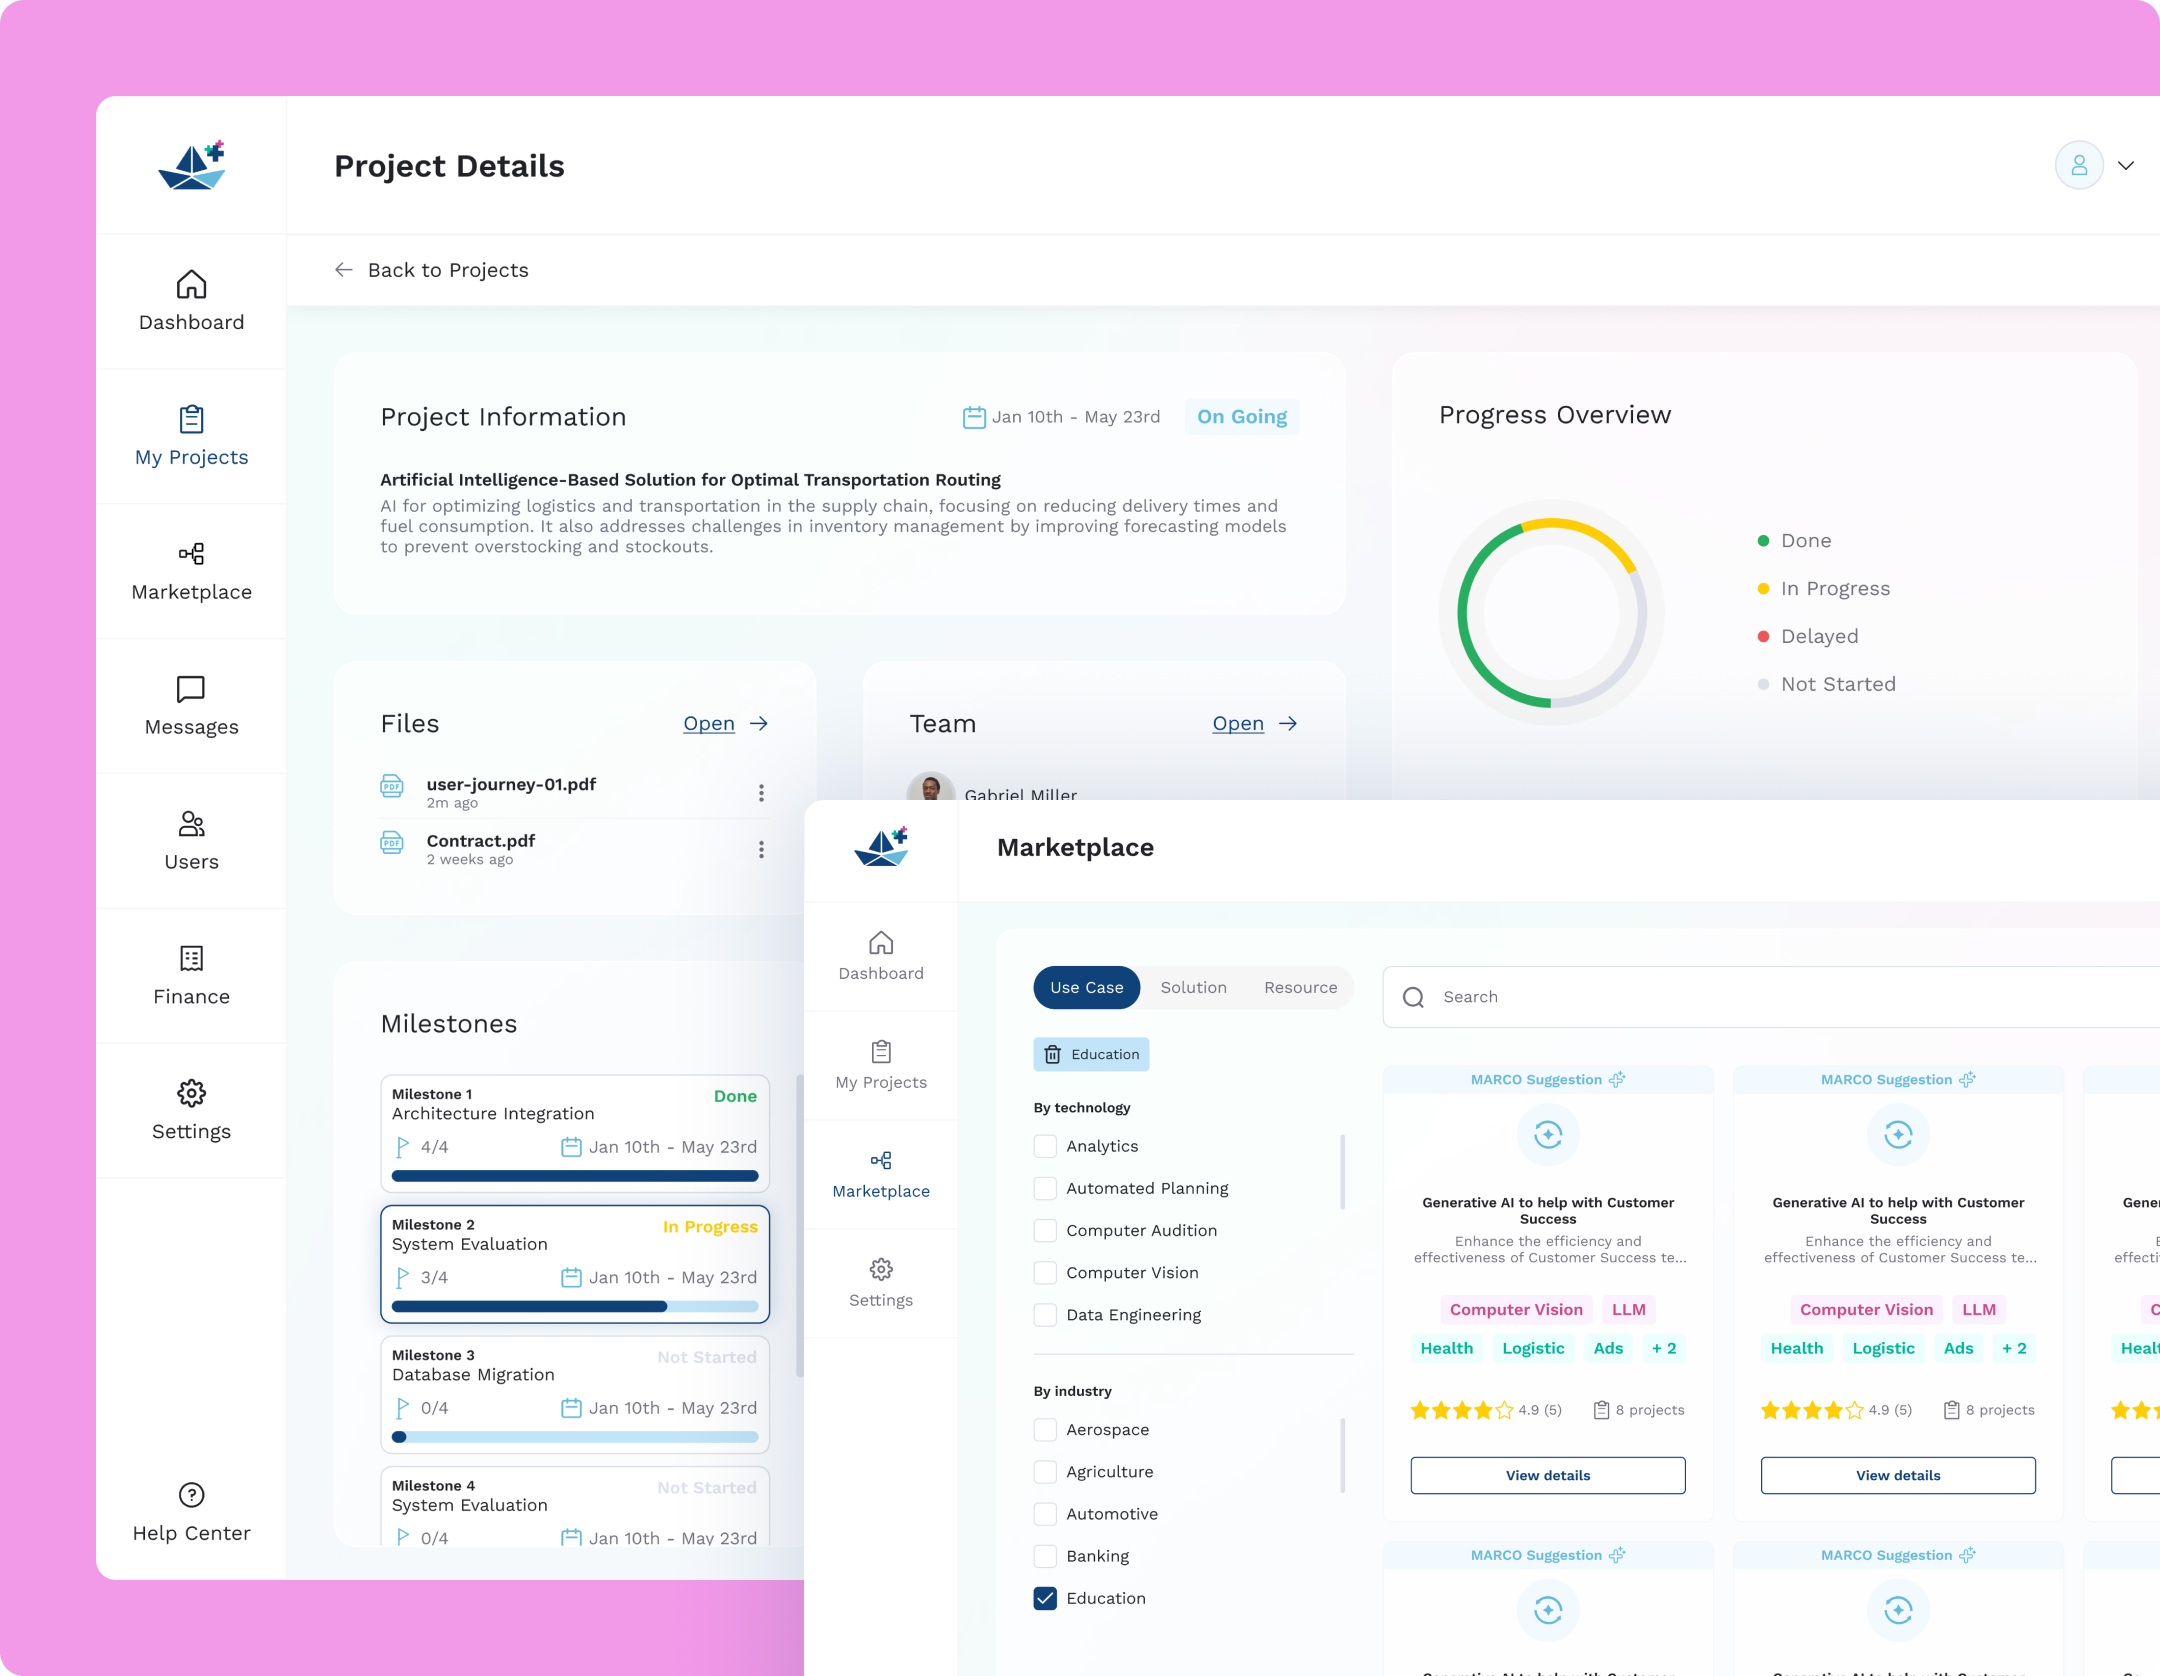
Task: Open the Help Center
Action: pos(191,1513)
